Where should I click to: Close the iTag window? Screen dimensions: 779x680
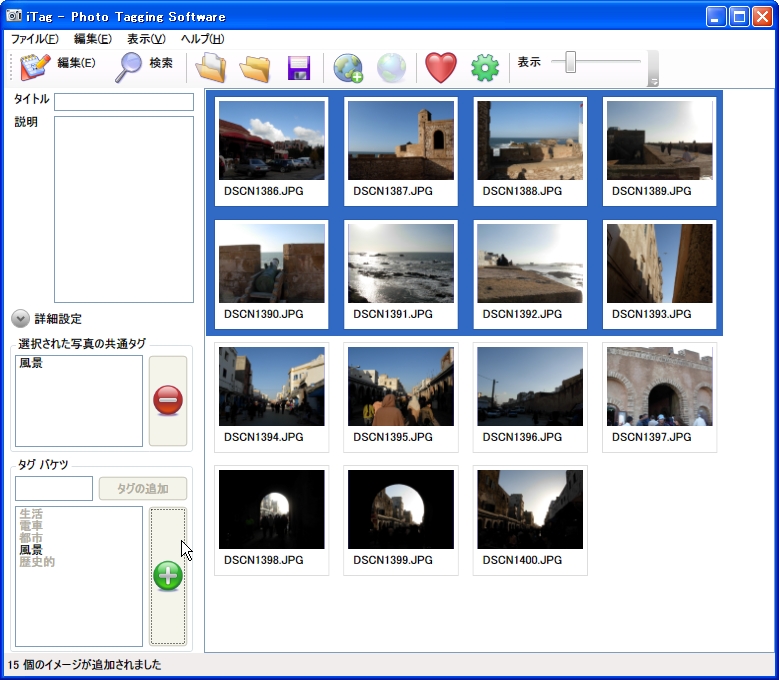762,17
